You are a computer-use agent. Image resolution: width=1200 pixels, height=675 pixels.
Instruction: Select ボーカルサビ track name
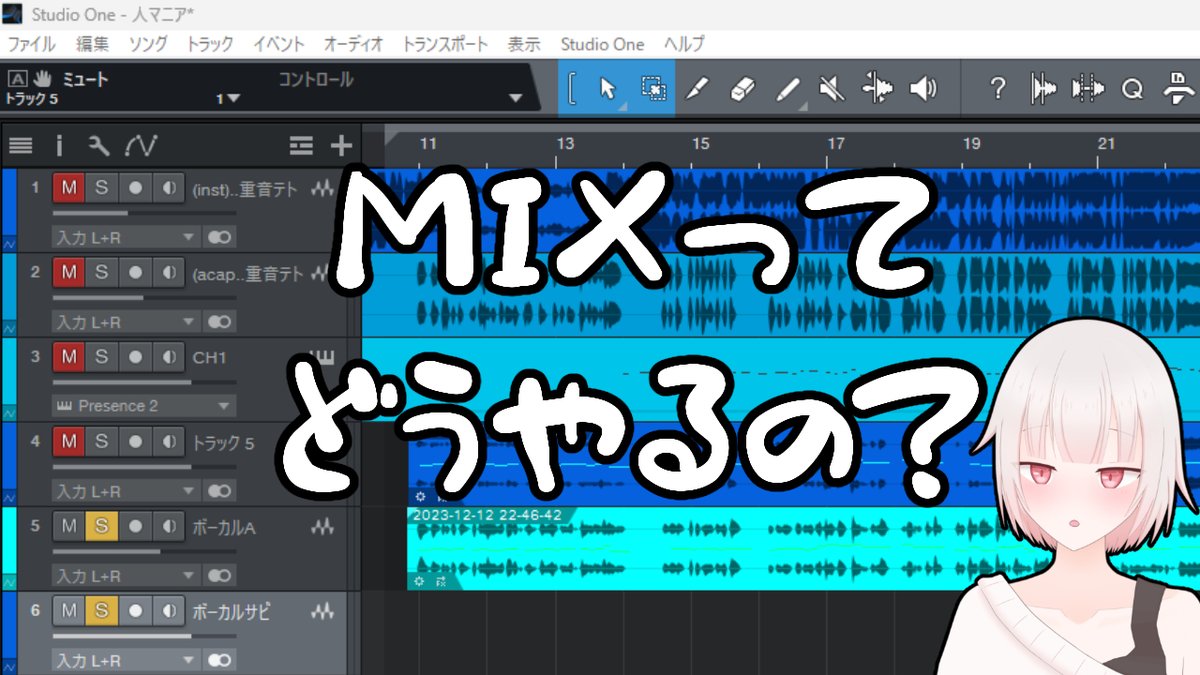coord(230,610)
